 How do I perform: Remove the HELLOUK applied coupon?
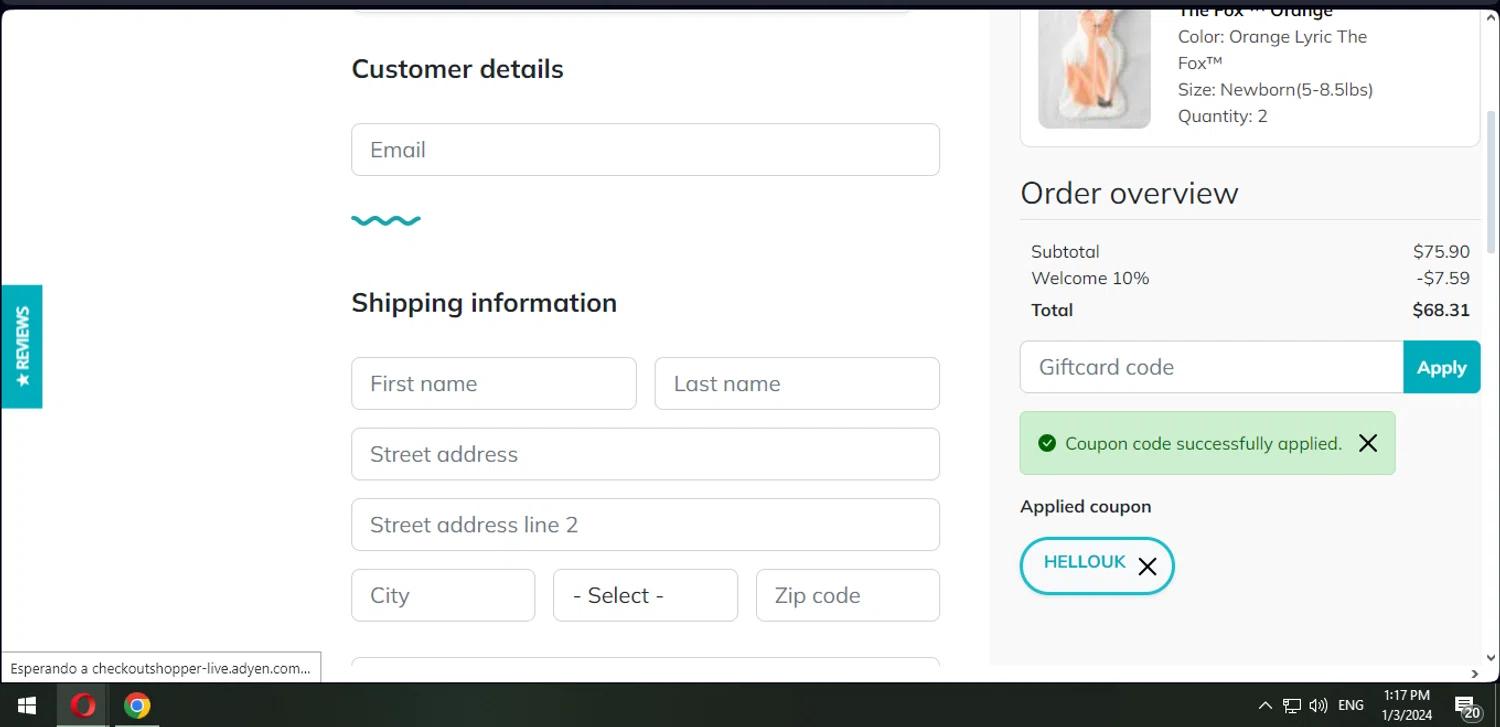coord(1147,567)
